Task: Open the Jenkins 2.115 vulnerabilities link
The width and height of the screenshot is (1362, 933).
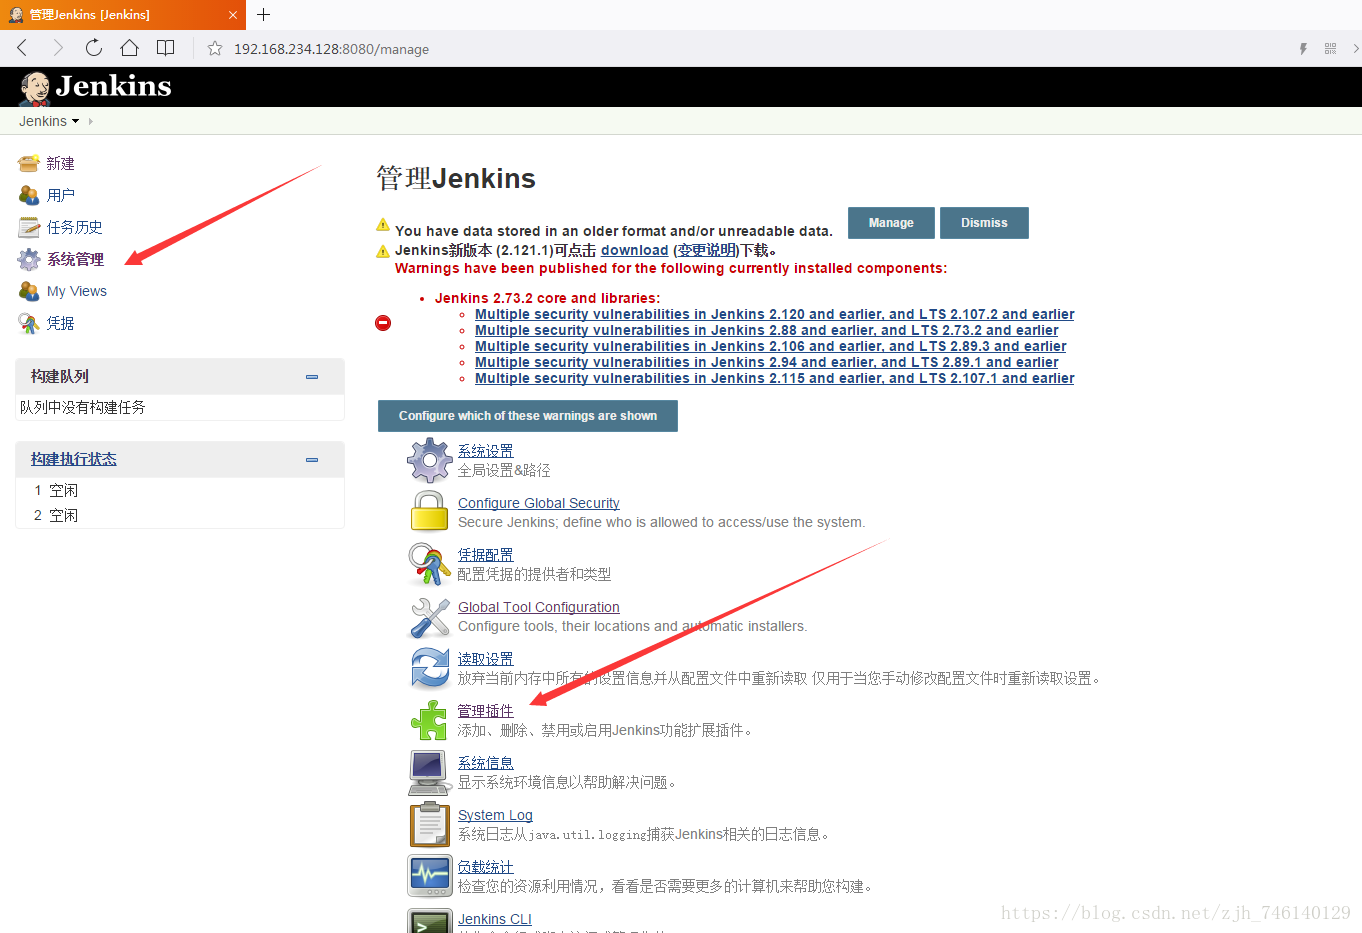Action: tap(774, 378)
